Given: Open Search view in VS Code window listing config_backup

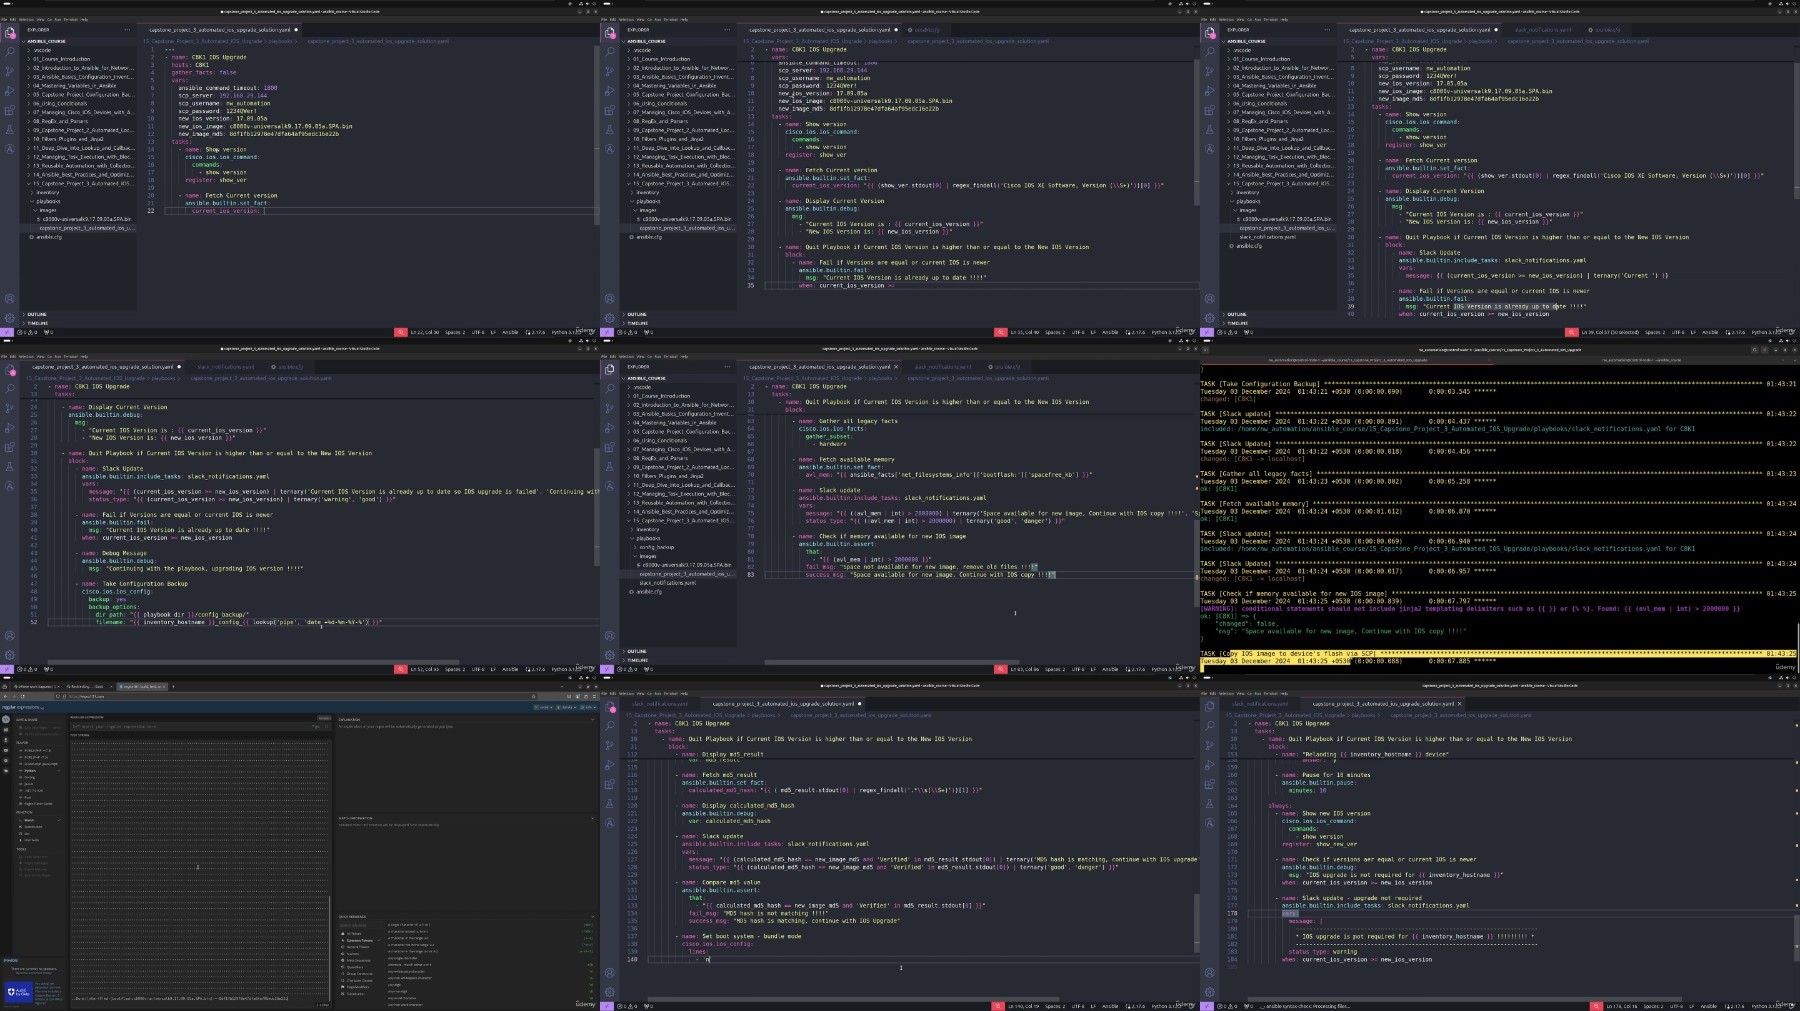Looking at the screenshot, I should tap(610, 389).
